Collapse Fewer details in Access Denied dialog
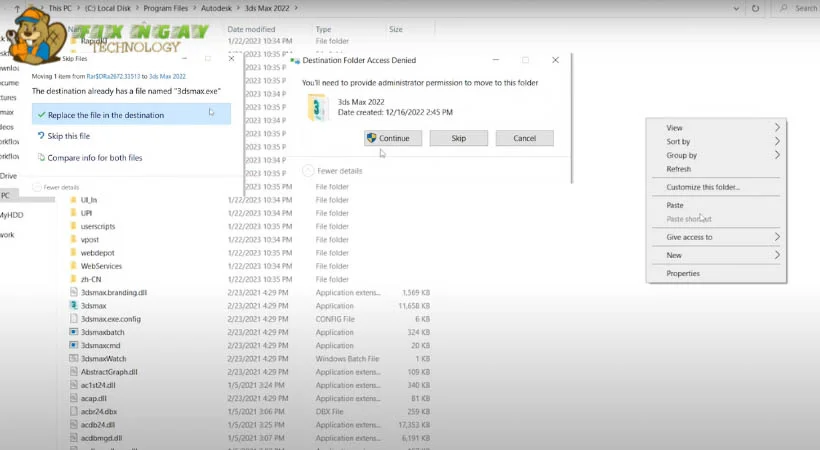Screen dimensions: 820x450 click(x=333, y=171)
